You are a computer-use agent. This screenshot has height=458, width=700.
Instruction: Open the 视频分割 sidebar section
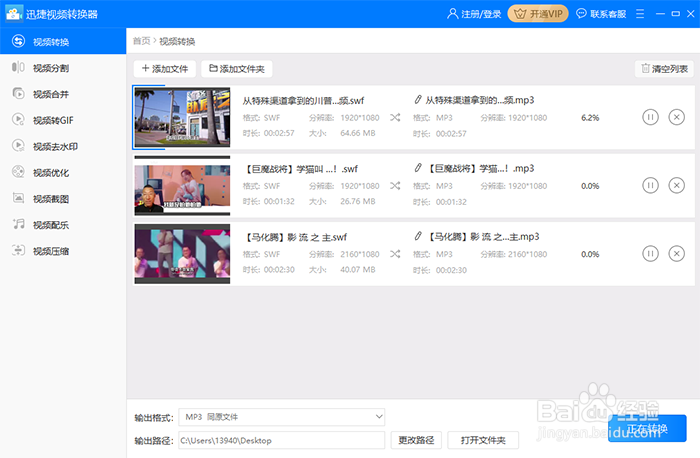pos(63,68)
